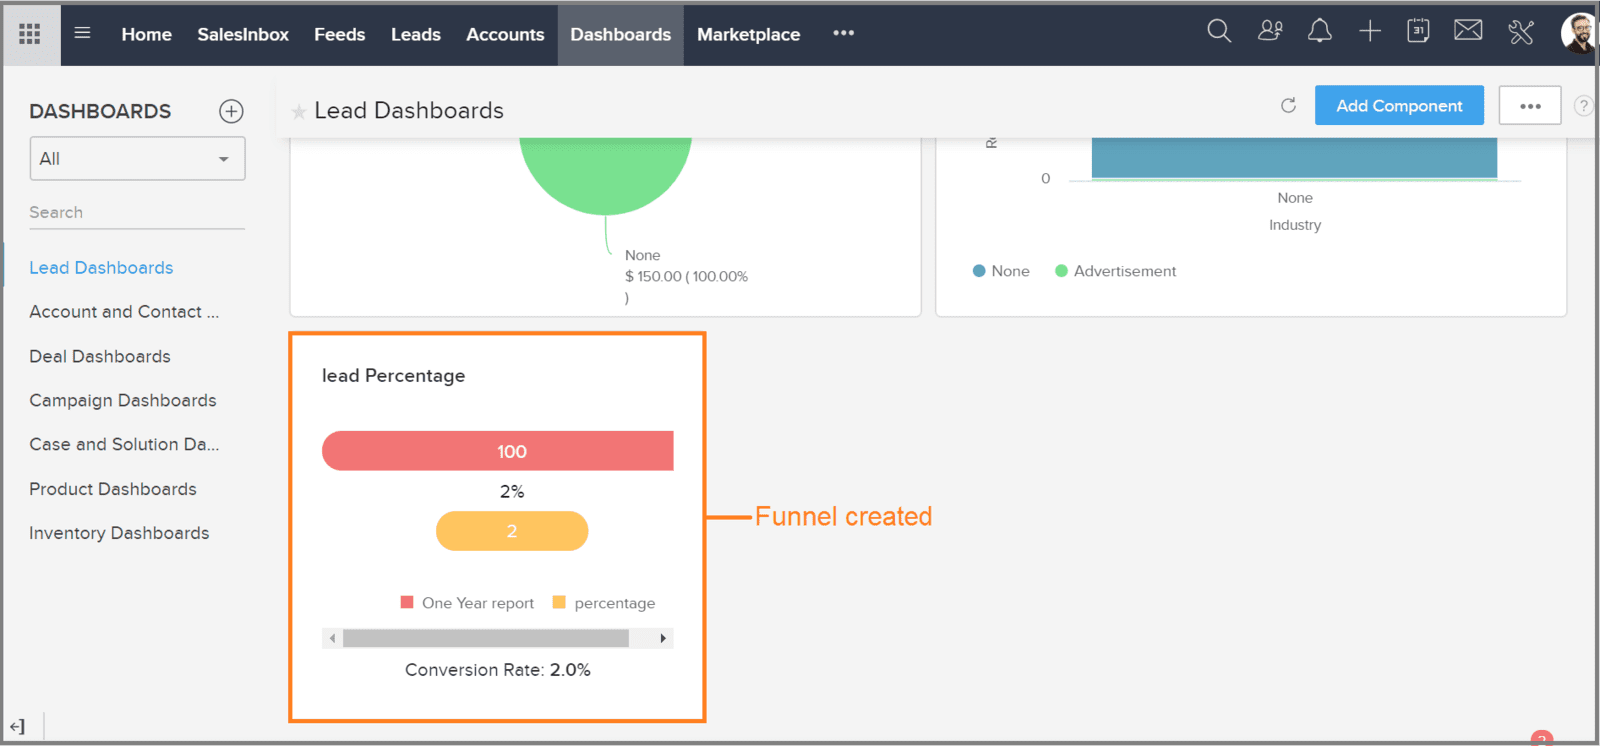Open the search magnifier icon
The height and width of the screenshot is (746, 1600).
[x=1219, y=31]
